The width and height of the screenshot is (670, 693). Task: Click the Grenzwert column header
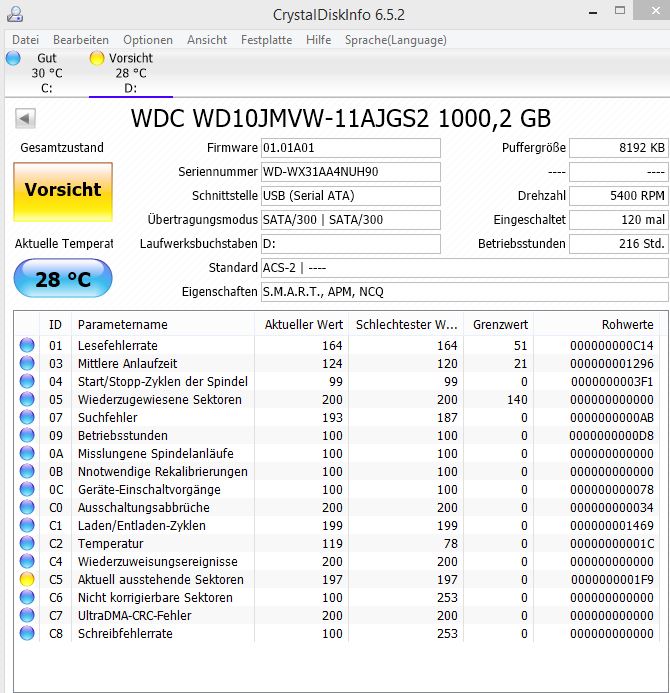pyautogui.click(x=499, y=324)
